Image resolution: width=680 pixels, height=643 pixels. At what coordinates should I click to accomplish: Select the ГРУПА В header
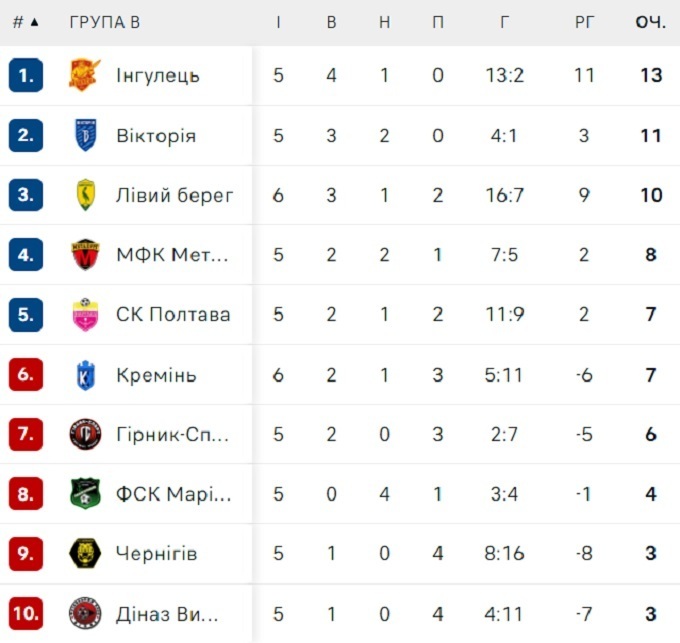pos(105,22)
